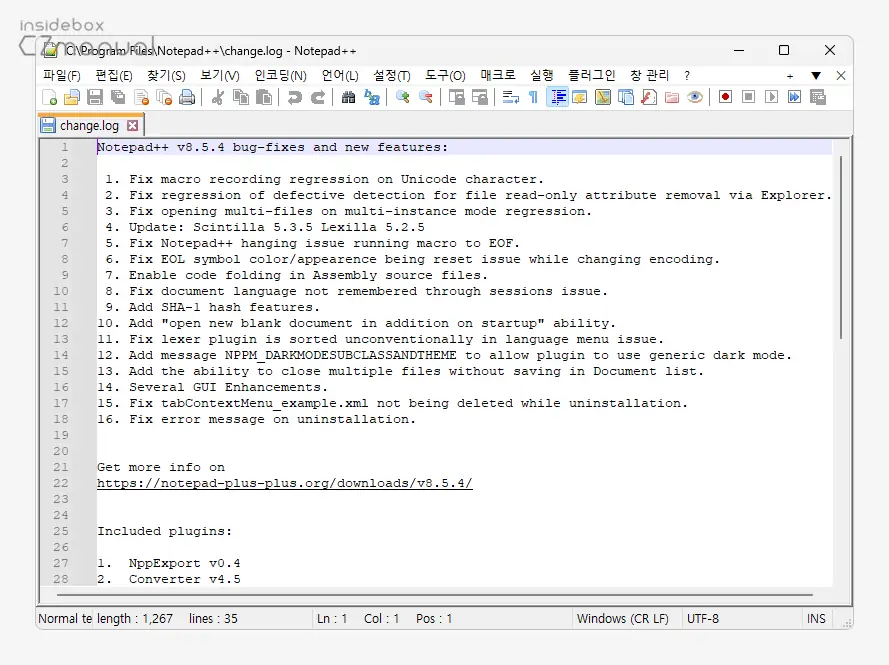Click the Windows (CR LF) status bar button

point(624,618)
